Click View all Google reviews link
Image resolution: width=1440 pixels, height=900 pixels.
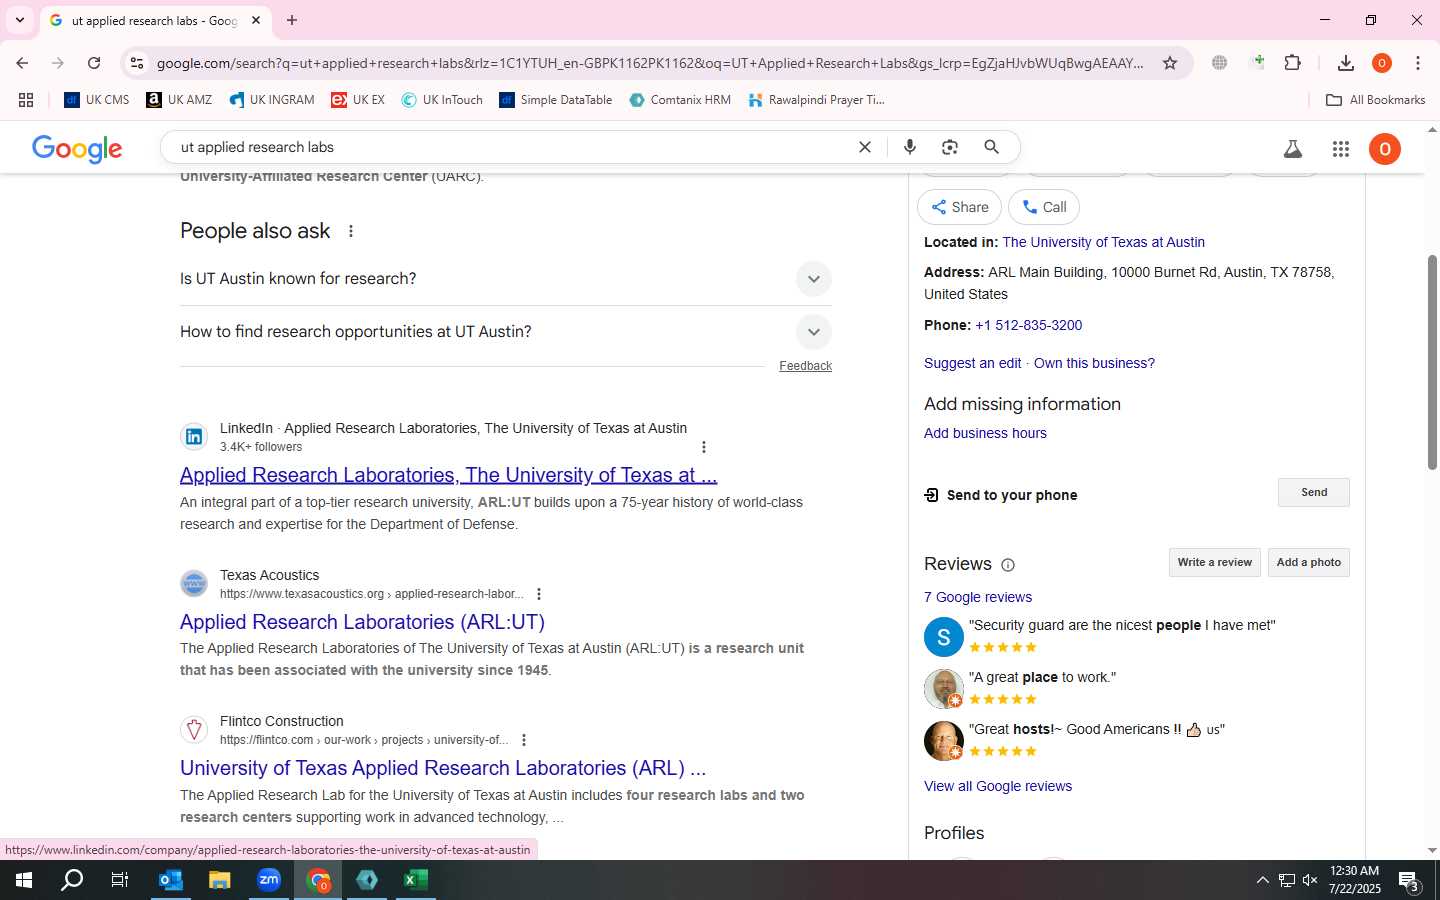coord(998,786)
